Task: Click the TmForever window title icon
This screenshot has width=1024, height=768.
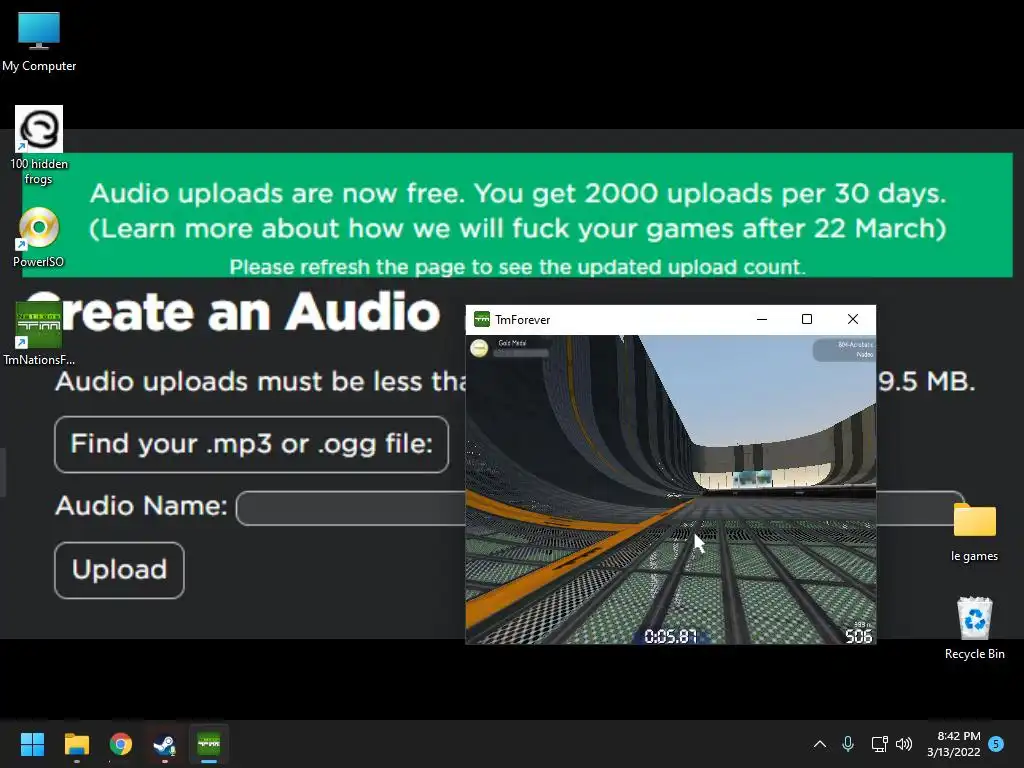Action: (x=482, y=319)
